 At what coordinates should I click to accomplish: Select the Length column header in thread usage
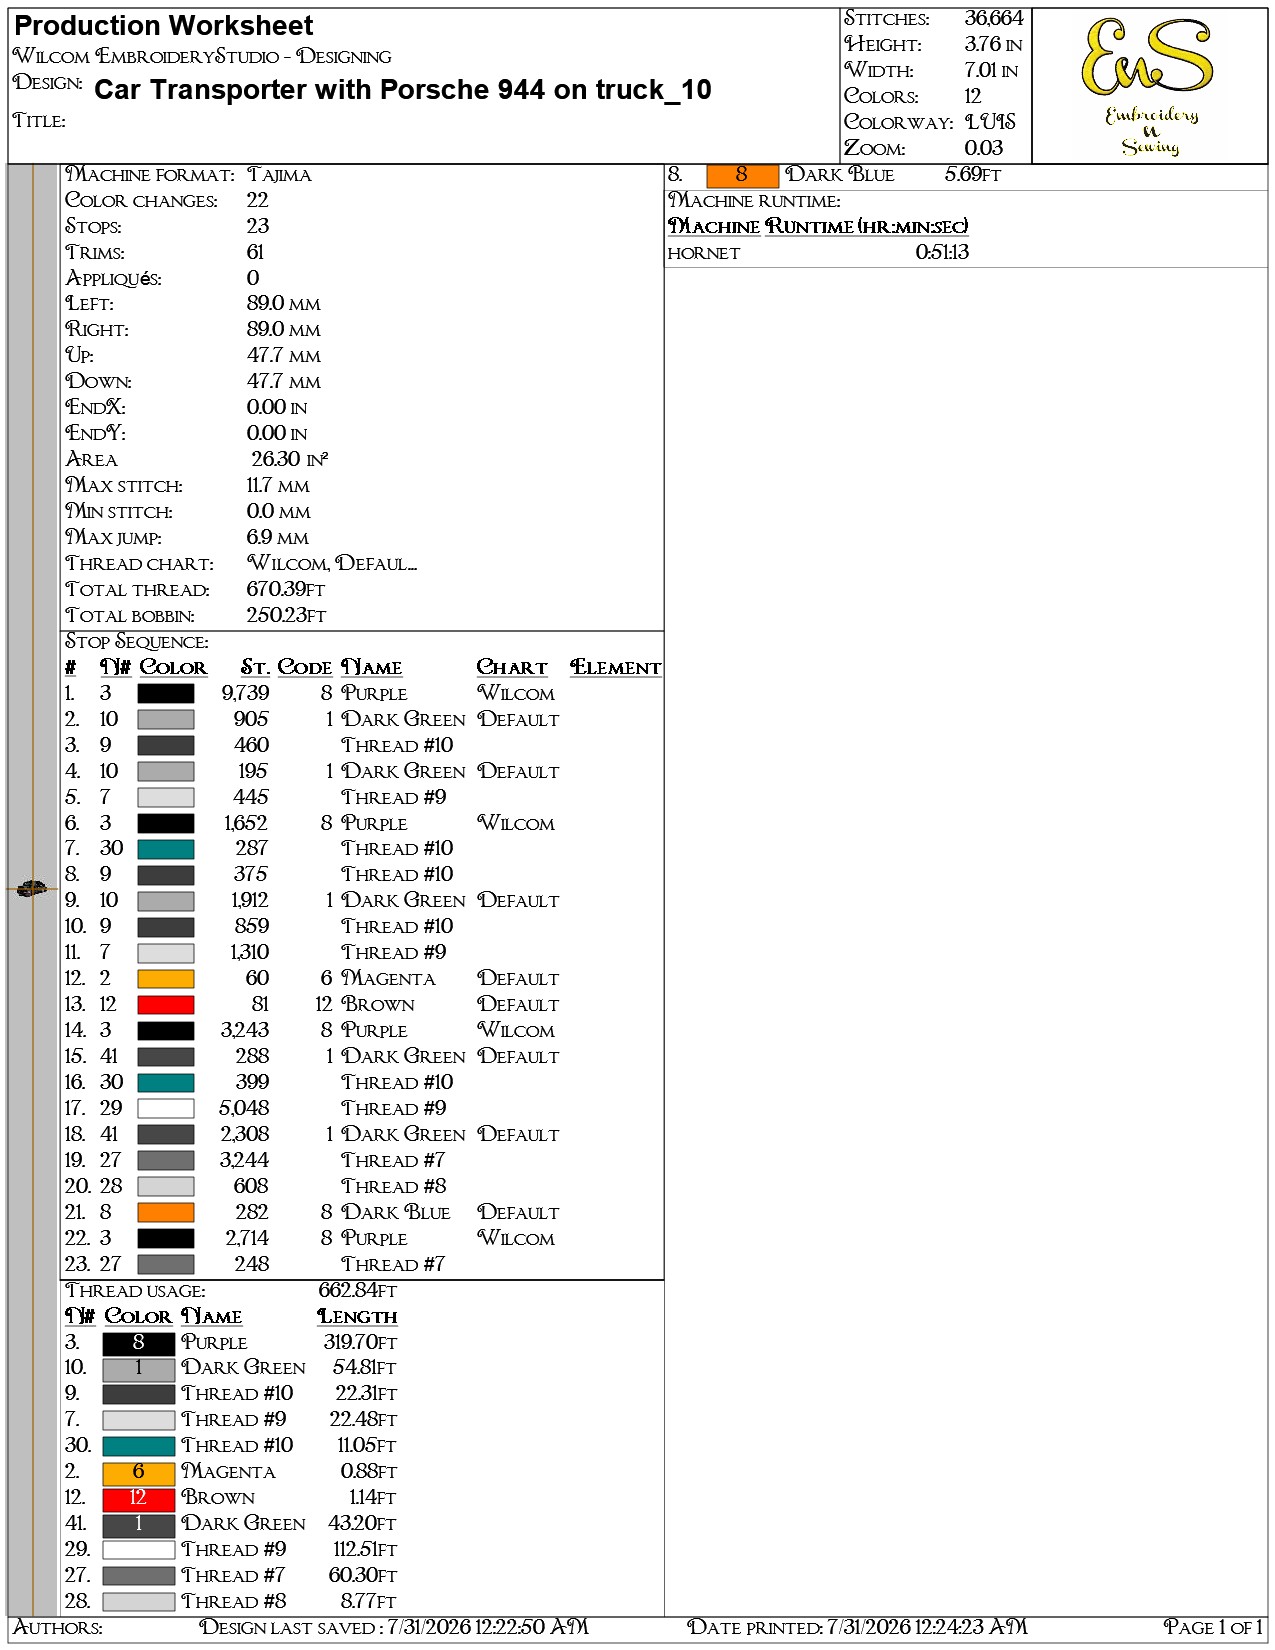(x=357, y=1317)
